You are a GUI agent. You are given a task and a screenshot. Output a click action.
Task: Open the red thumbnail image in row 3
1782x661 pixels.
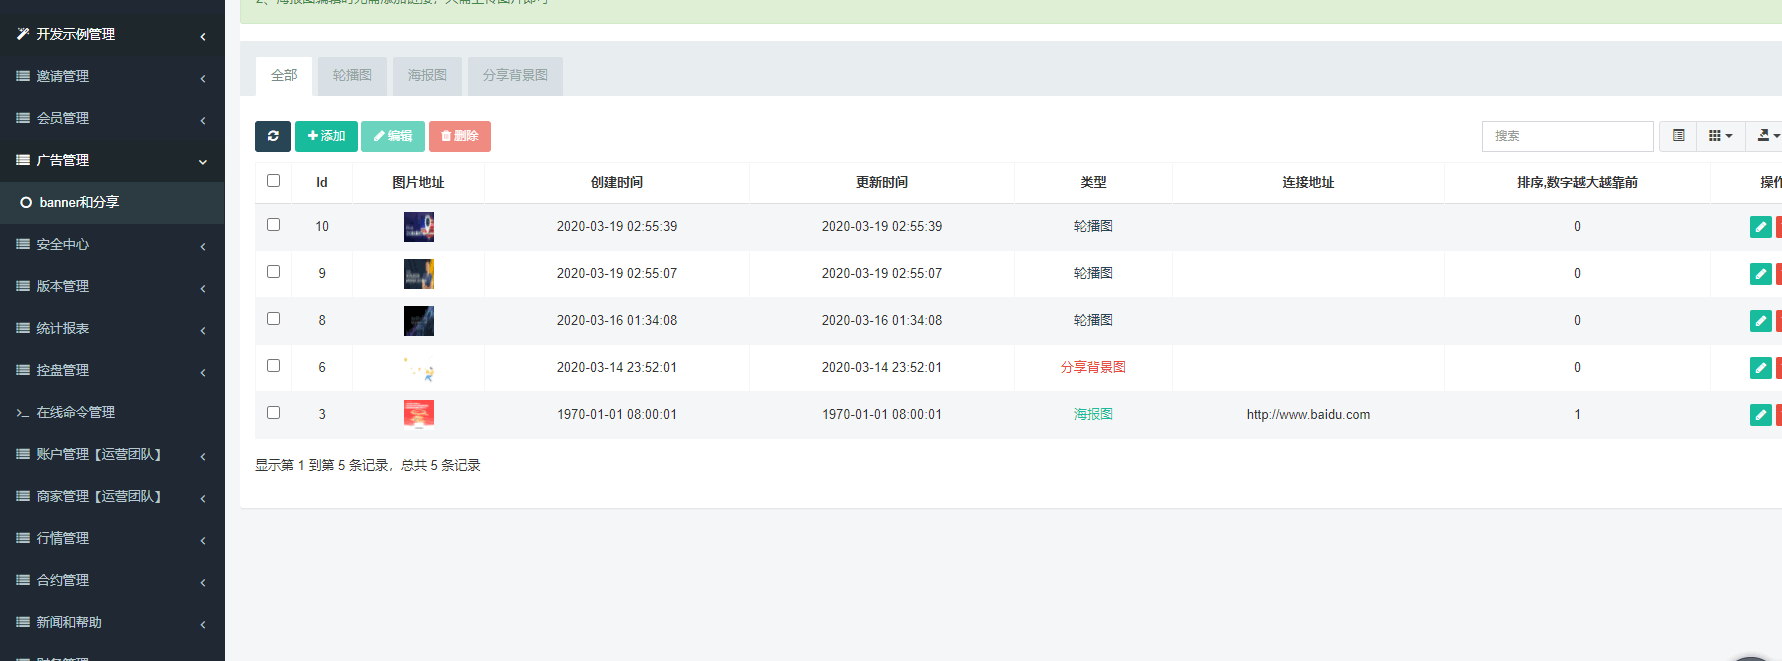[x=418, y=414]
